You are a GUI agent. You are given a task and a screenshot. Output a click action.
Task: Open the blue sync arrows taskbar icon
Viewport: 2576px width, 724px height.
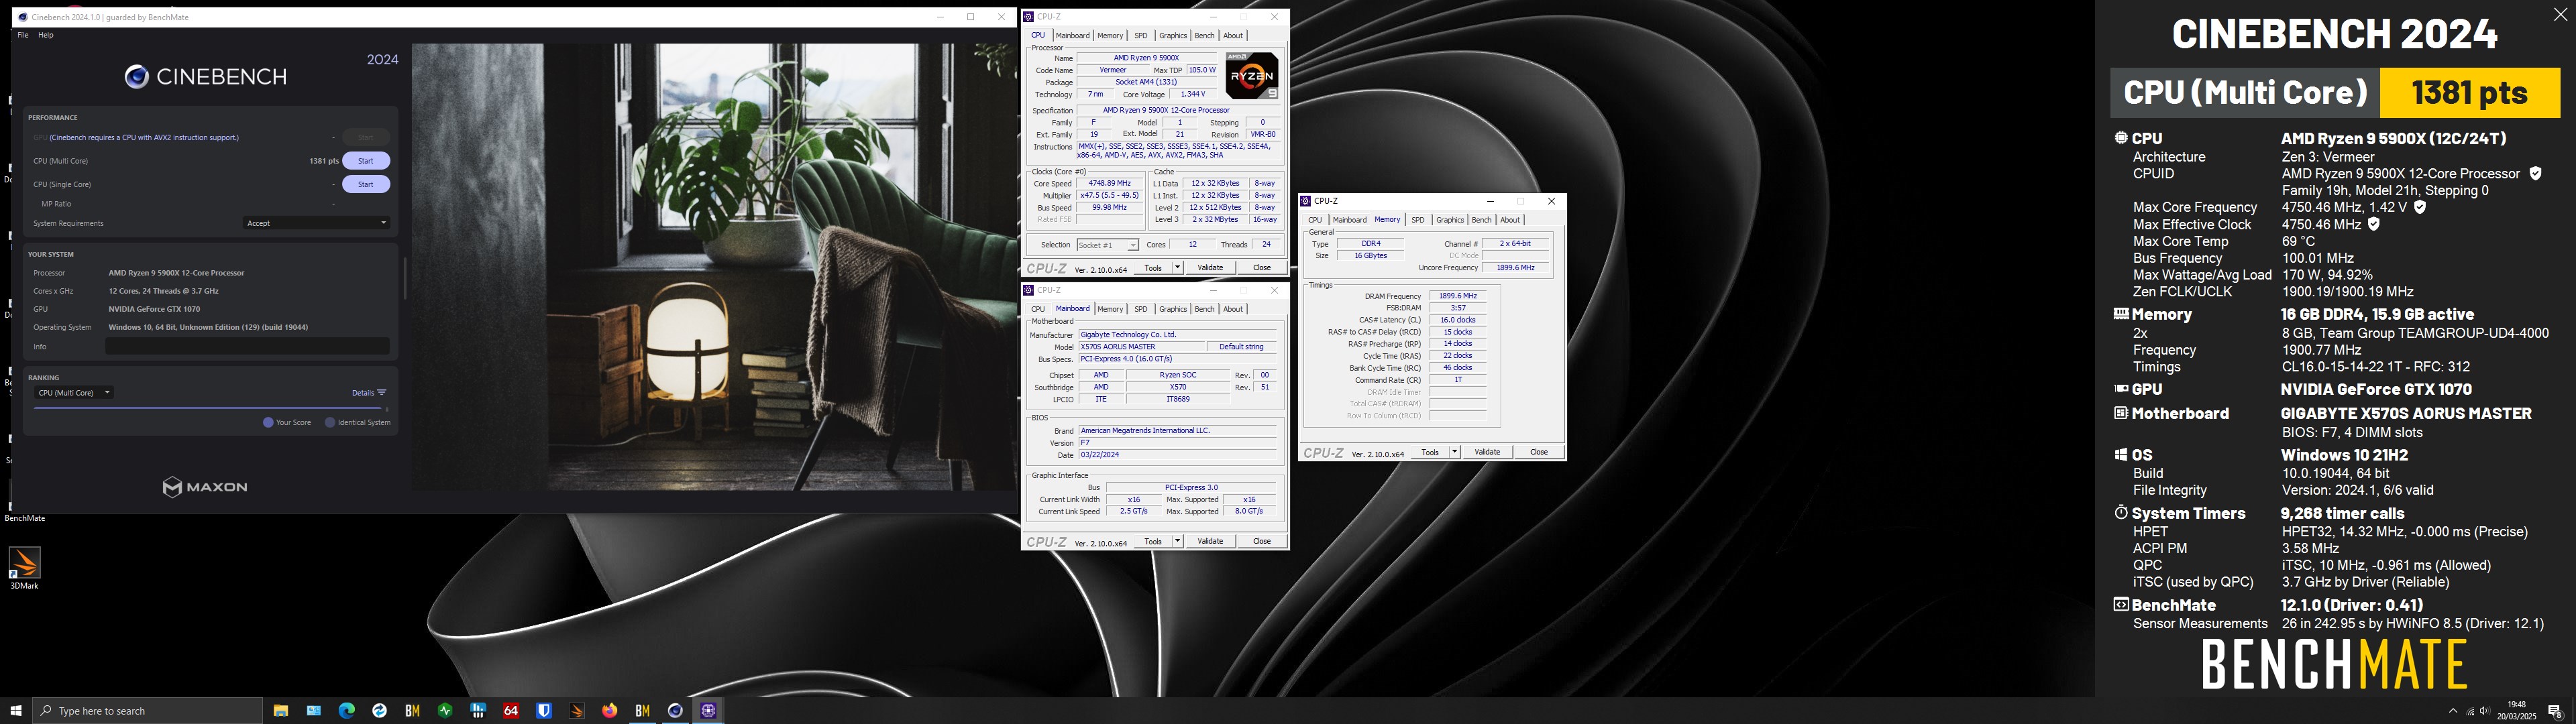click(x=379, y=711)
